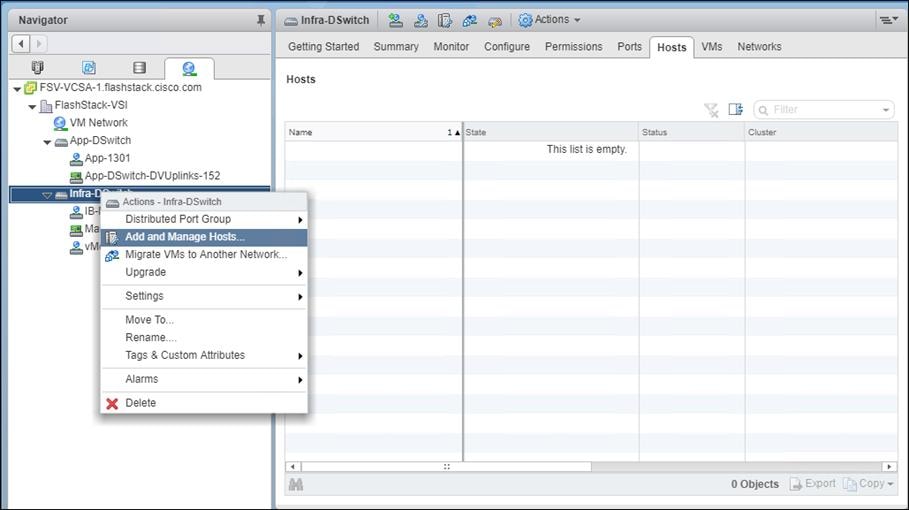Open the Alarms submenu
This screenshot has height=510, width=909.
tap(203, 379)
